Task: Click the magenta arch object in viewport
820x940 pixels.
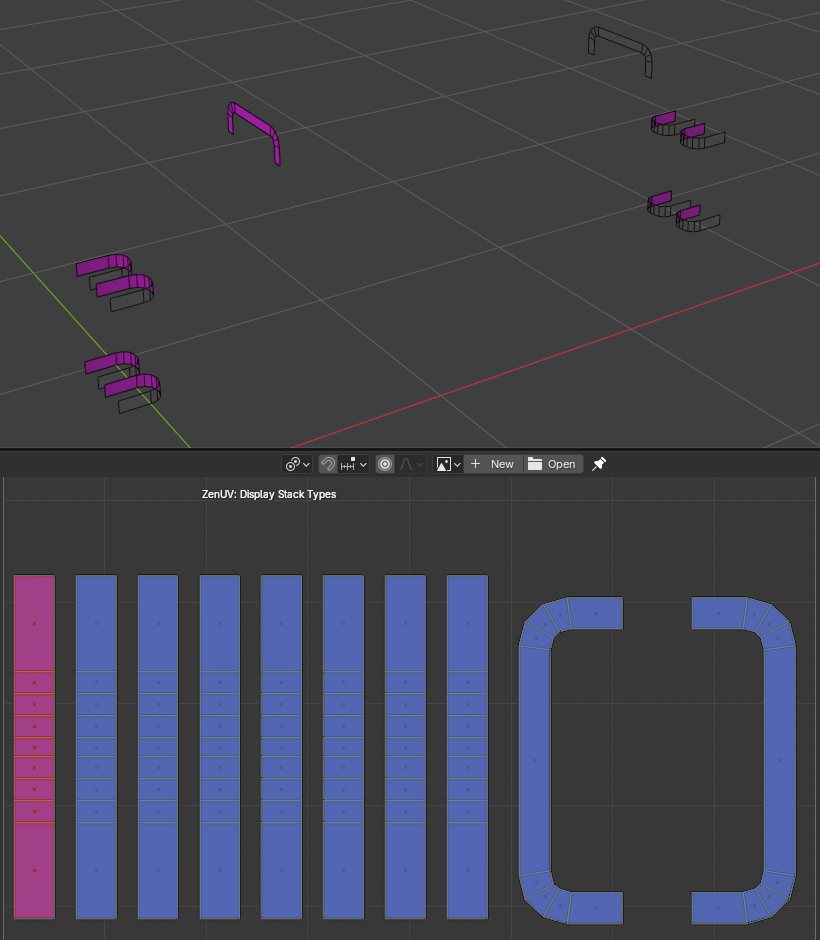Action: (x=254, y=132)
